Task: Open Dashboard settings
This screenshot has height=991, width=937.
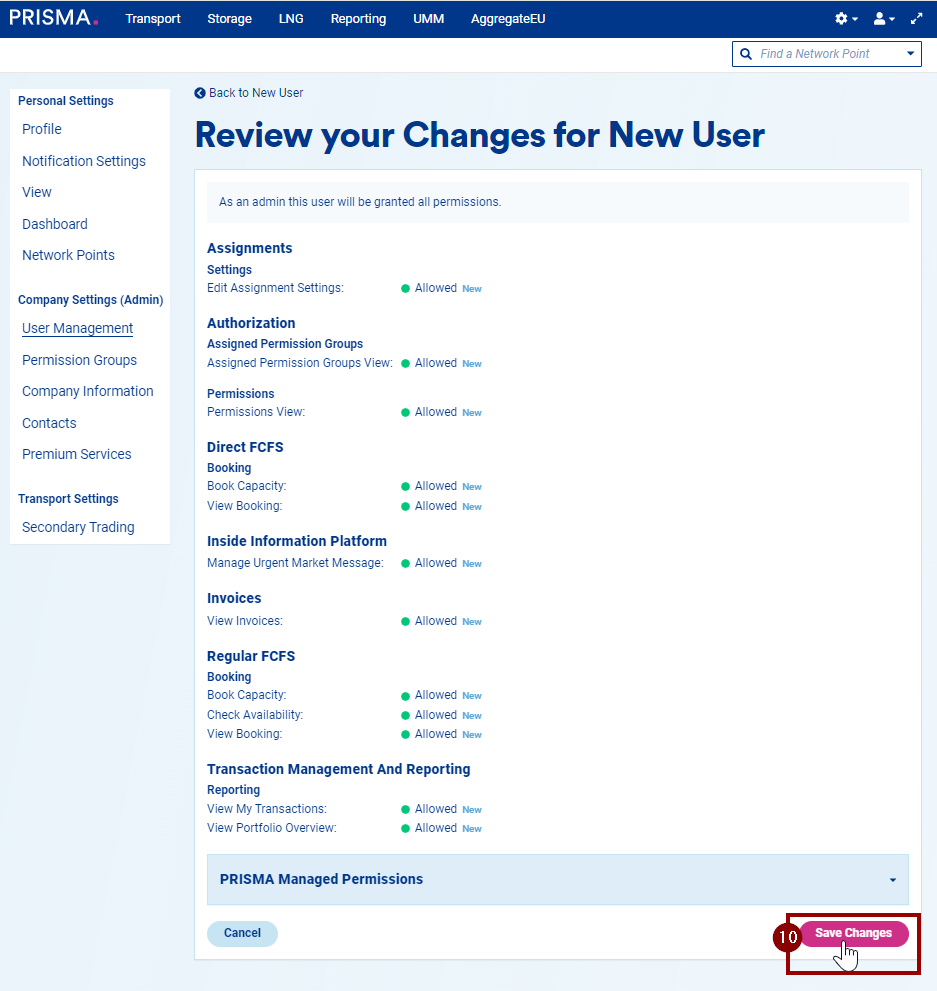Action: [55, 224]
